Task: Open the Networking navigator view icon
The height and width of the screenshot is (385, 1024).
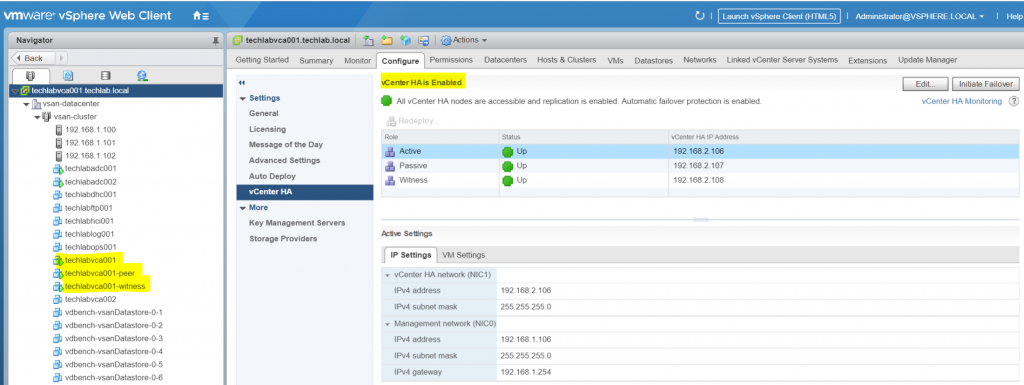Action: pyautogui.click(x=142, y=76)
